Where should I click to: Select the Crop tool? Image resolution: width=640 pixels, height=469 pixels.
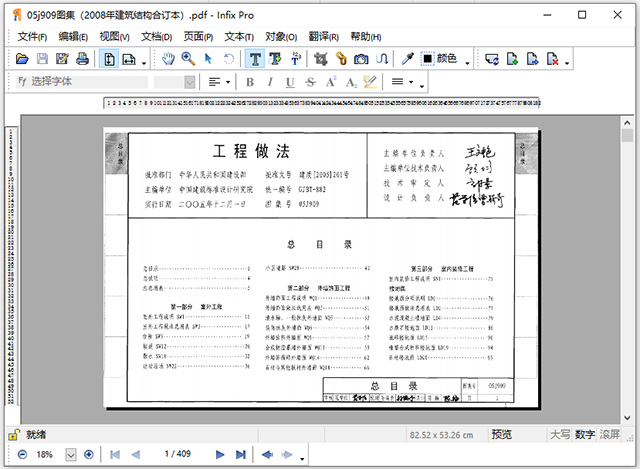click(x=320, y=59)
